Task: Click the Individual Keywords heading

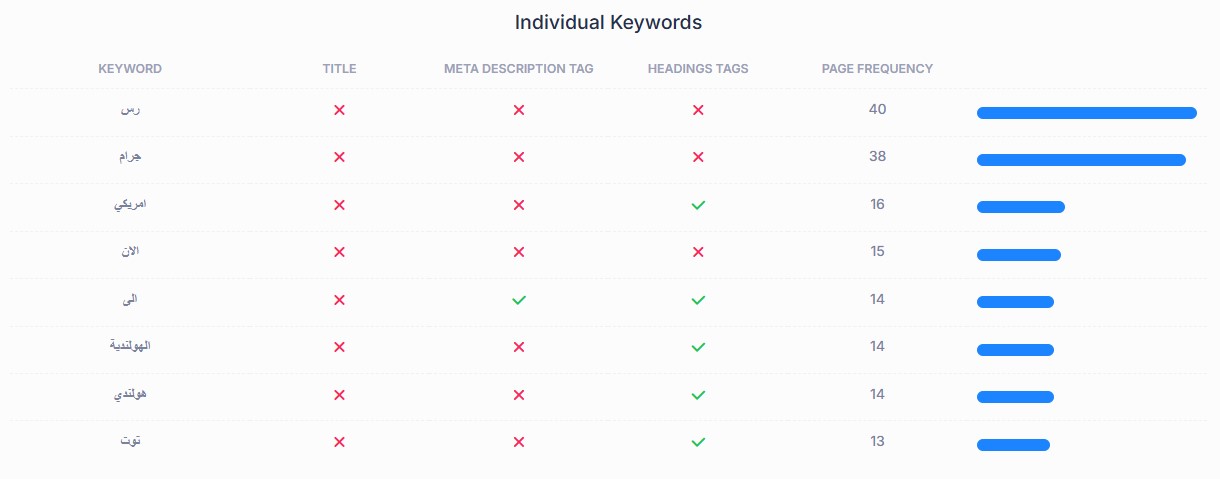Action: click(608, 22)
